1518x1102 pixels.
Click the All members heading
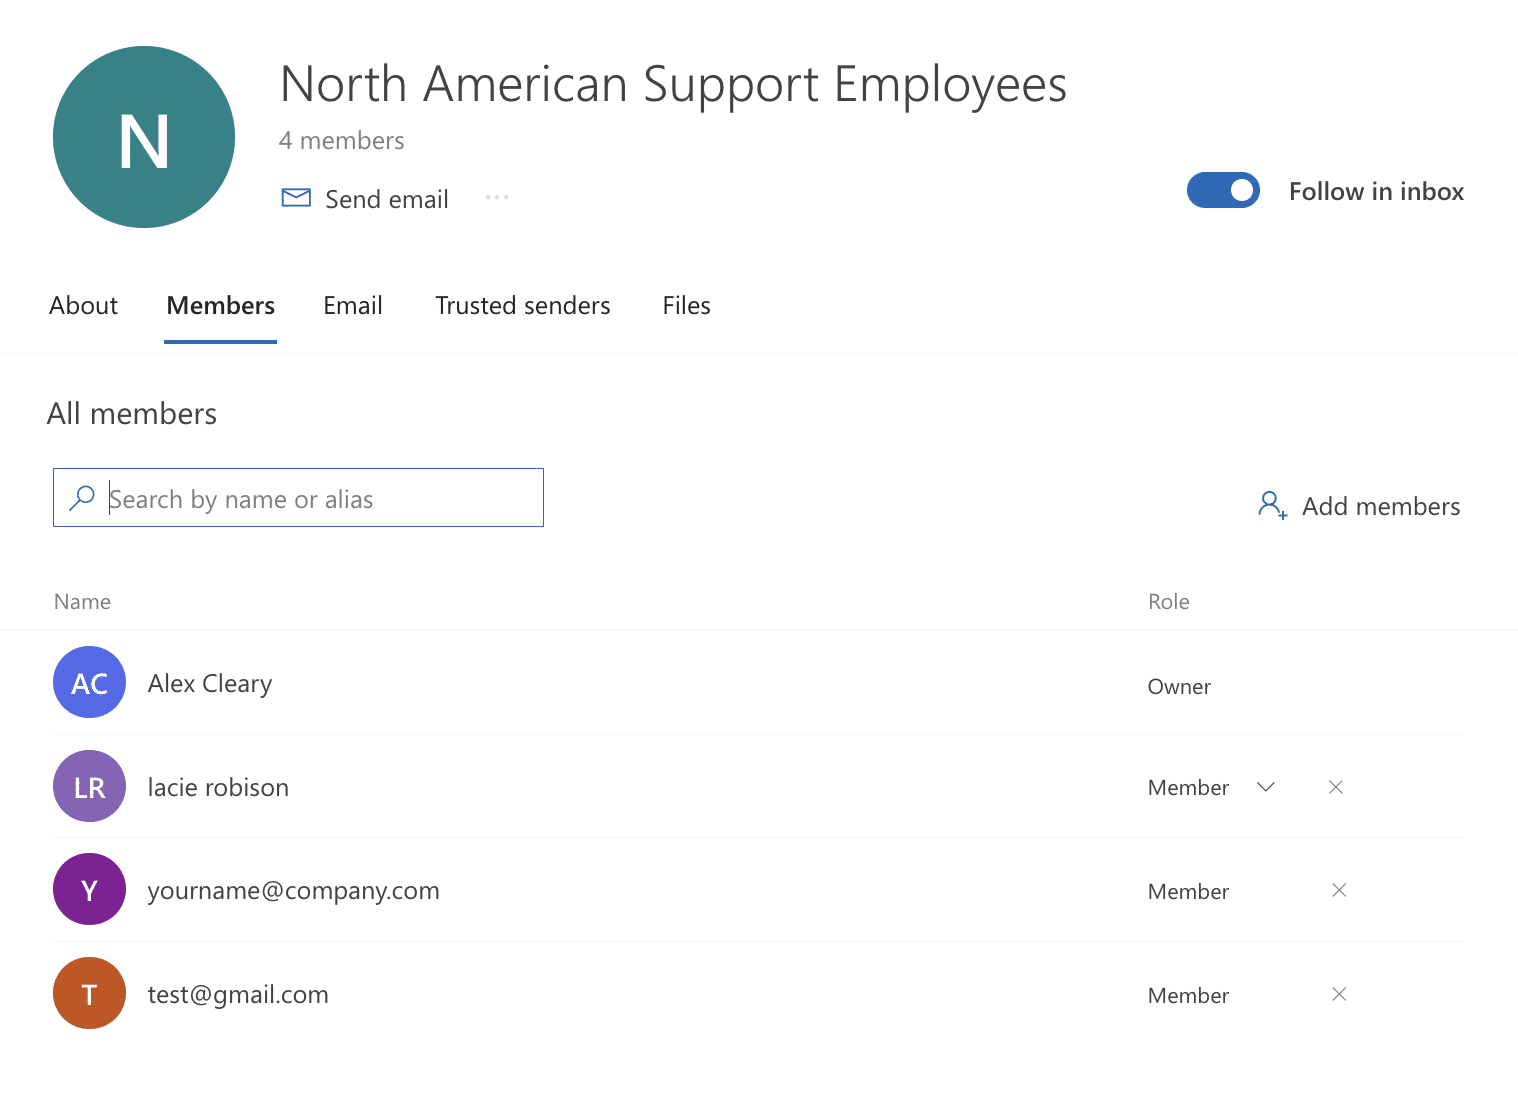coord(132,414)
